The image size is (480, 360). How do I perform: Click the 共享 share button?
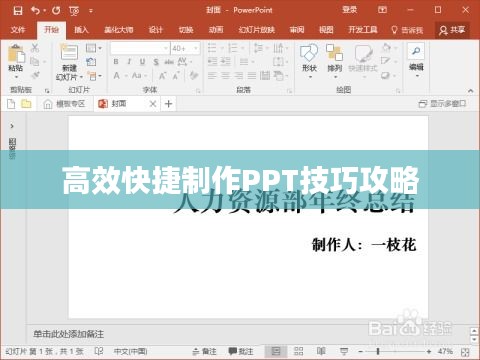452,30
